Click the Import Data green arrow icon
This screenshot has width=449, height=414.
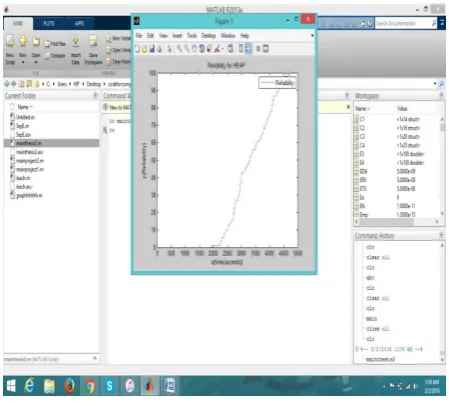tap(76, 41)
